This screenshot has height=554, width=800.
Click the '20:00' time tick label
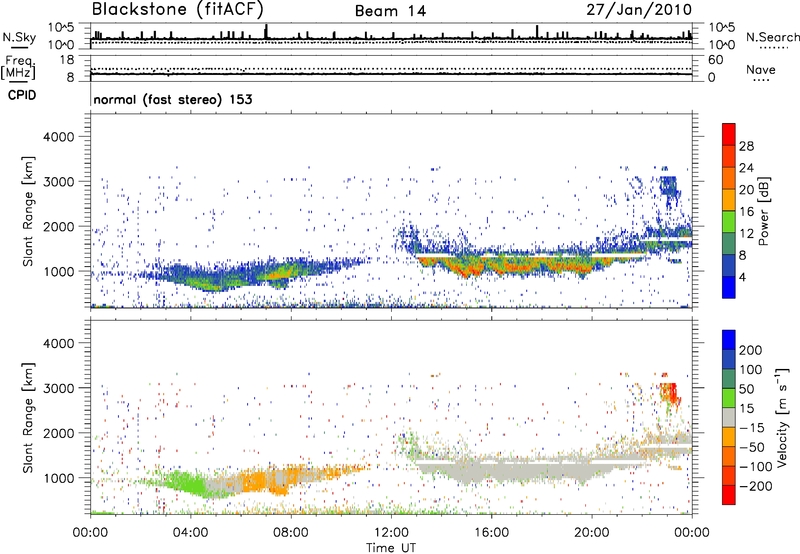pos(591,533)
